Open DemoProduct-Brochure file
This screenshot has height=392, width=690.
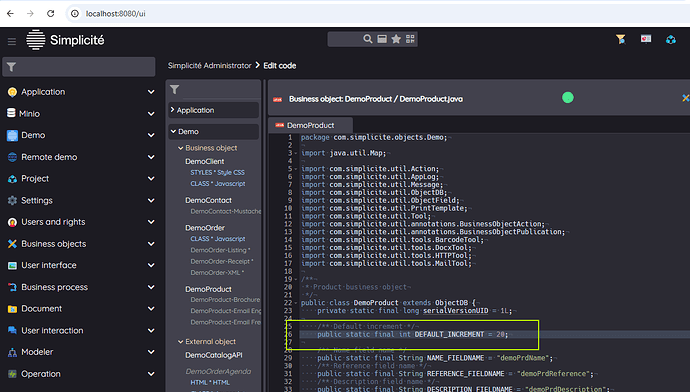click(225, 300)
